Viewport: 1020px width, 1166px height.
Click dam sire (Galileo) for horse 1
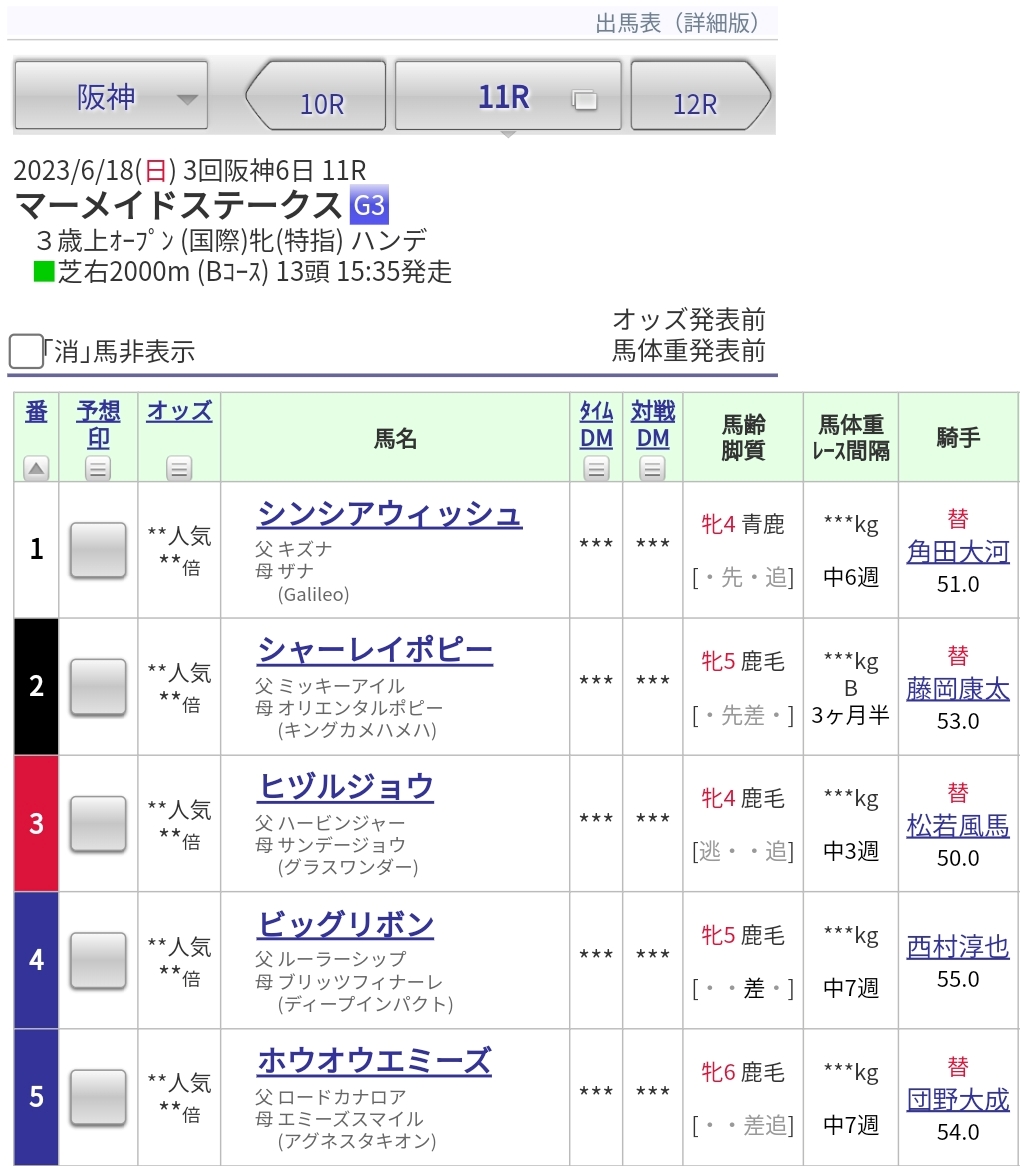point(313,594)
